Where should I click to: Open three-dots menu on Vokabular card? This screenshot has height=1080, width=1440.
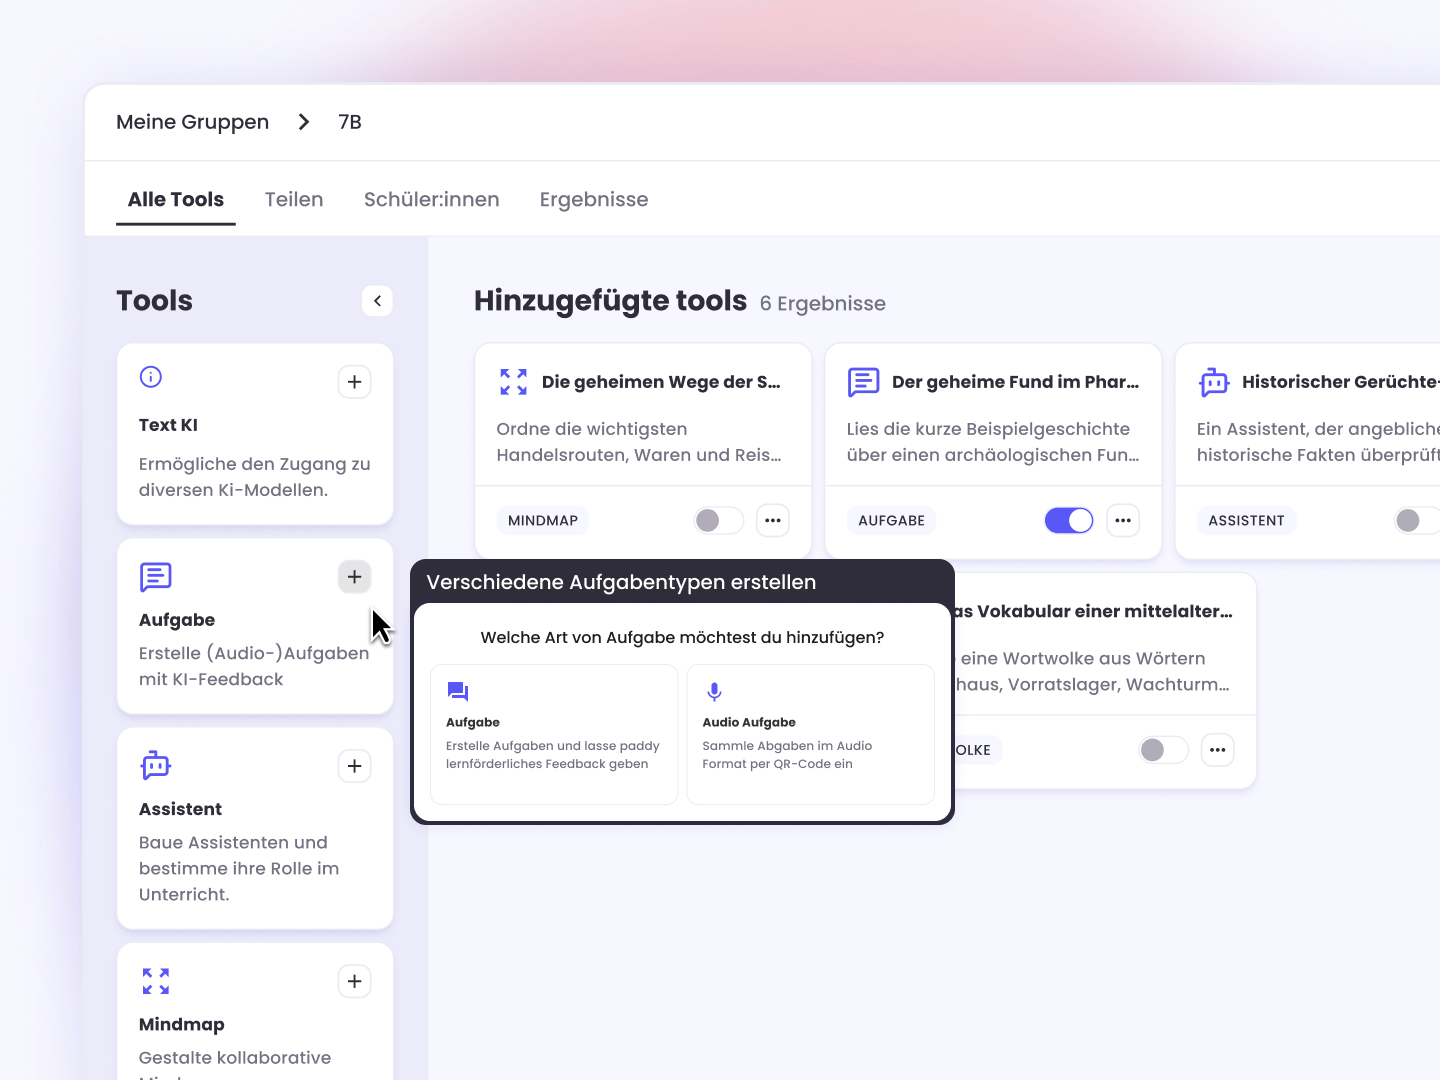tap(1217, 750)
